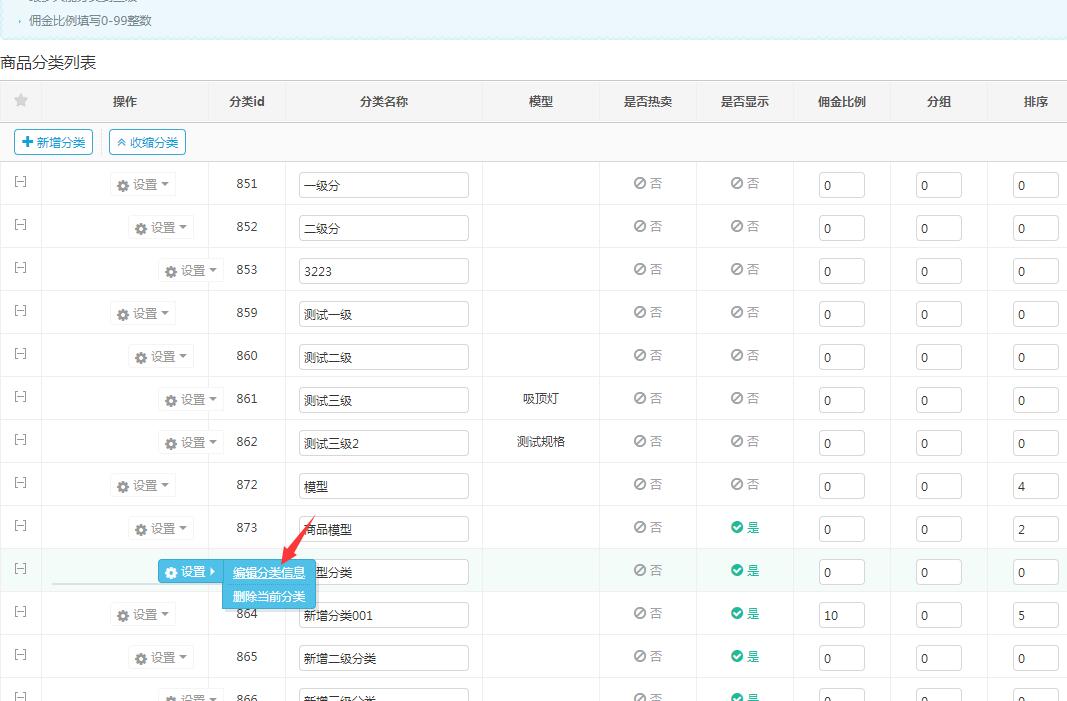Click the 收缩分类 button
This screenshot has height=701, width=1067.
coord(147,142)
